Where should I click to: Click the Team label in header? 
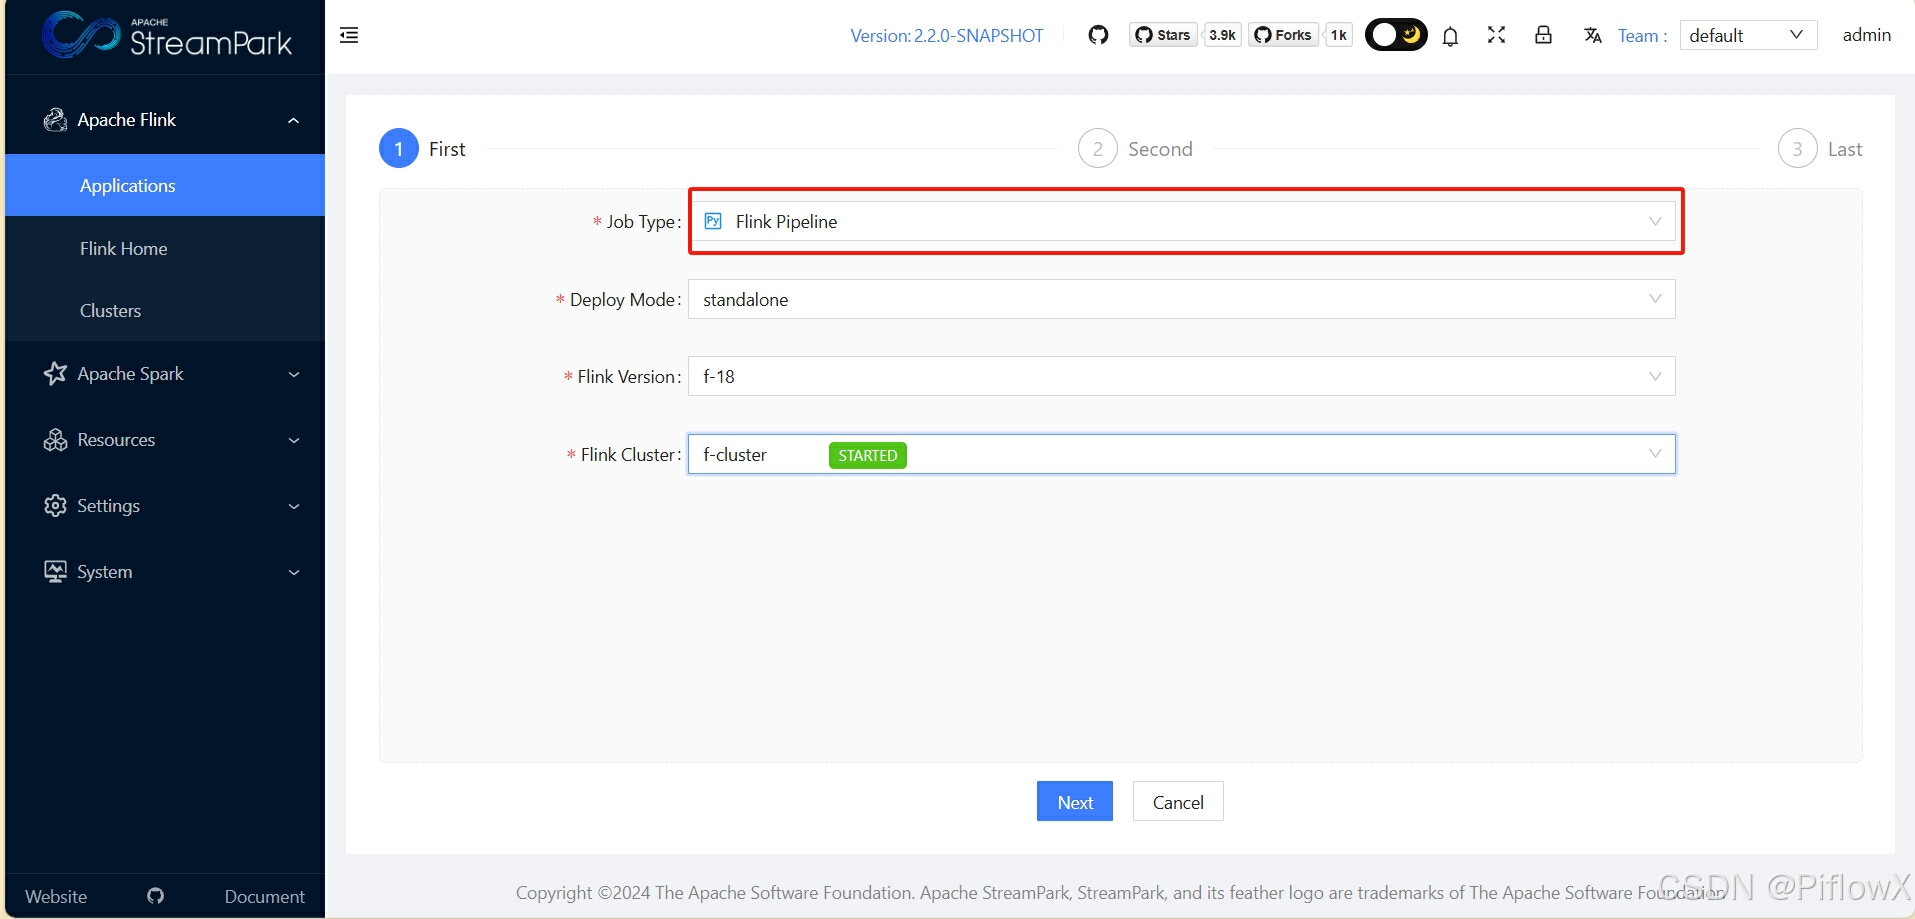pyautogui.click(x=1642, y=36)
